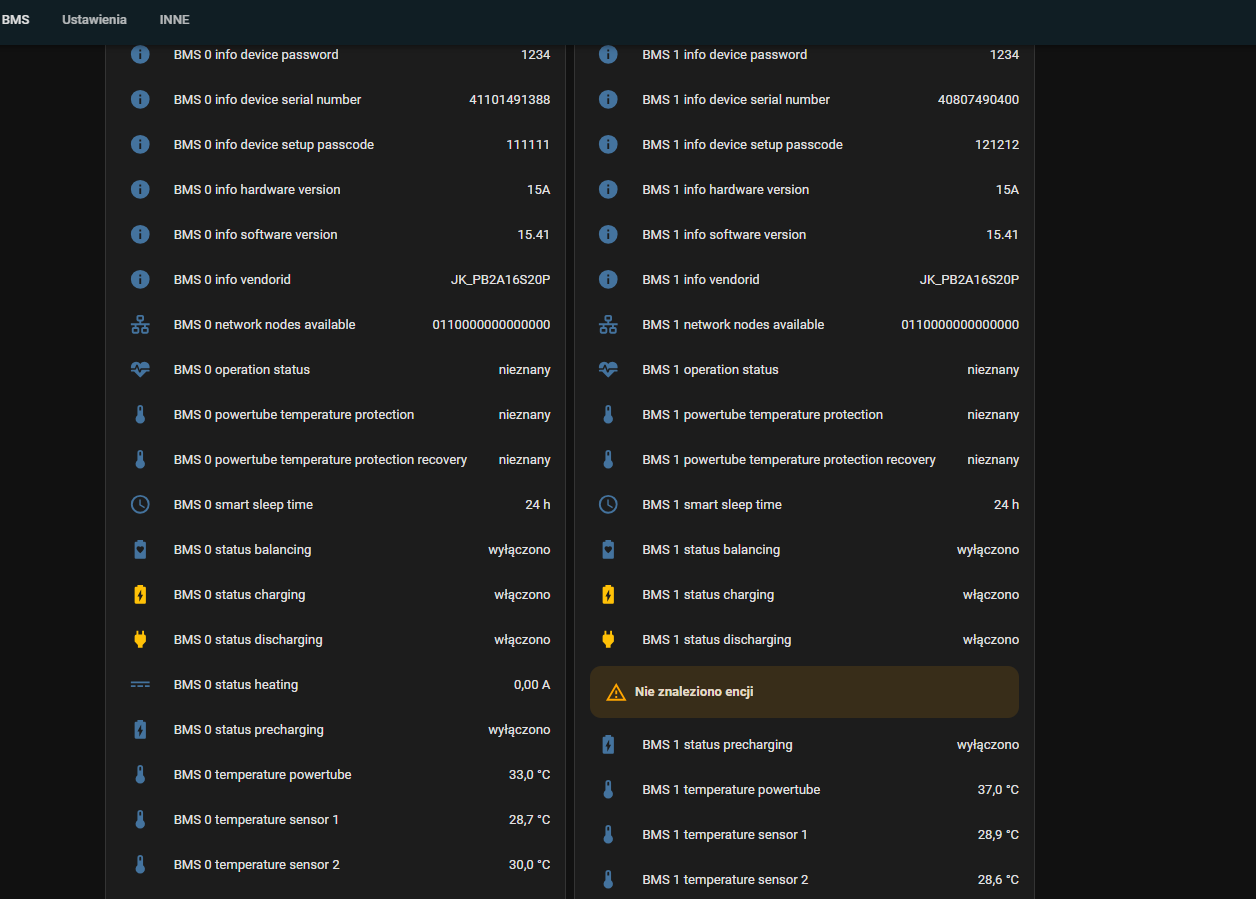
Task: Click info icon for BMS 0 serial number
Action: (140, 100)
